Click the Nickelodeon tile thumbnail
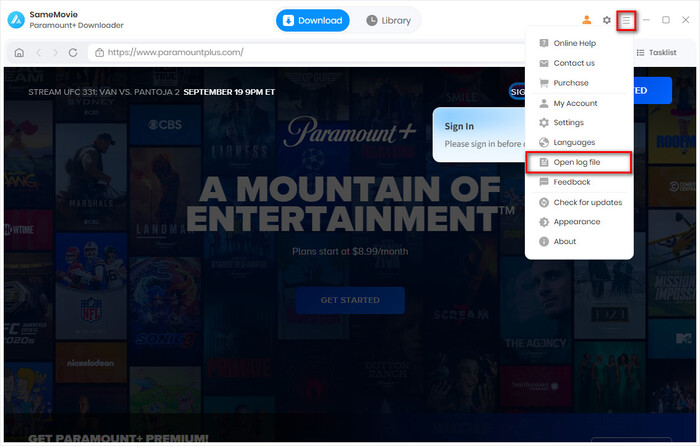The width and height of the screenshot is (700, 446). point(91,363)
